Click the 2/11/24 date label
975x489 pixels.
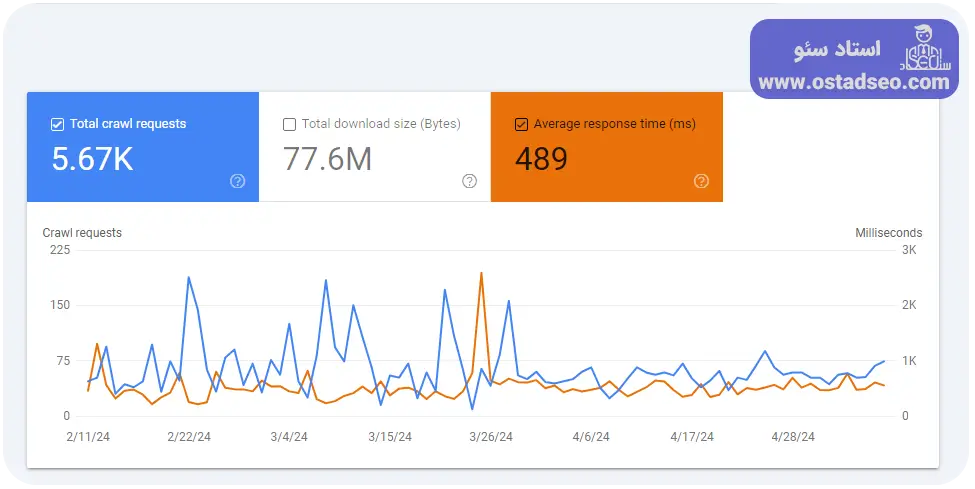[x=88, y=437]
